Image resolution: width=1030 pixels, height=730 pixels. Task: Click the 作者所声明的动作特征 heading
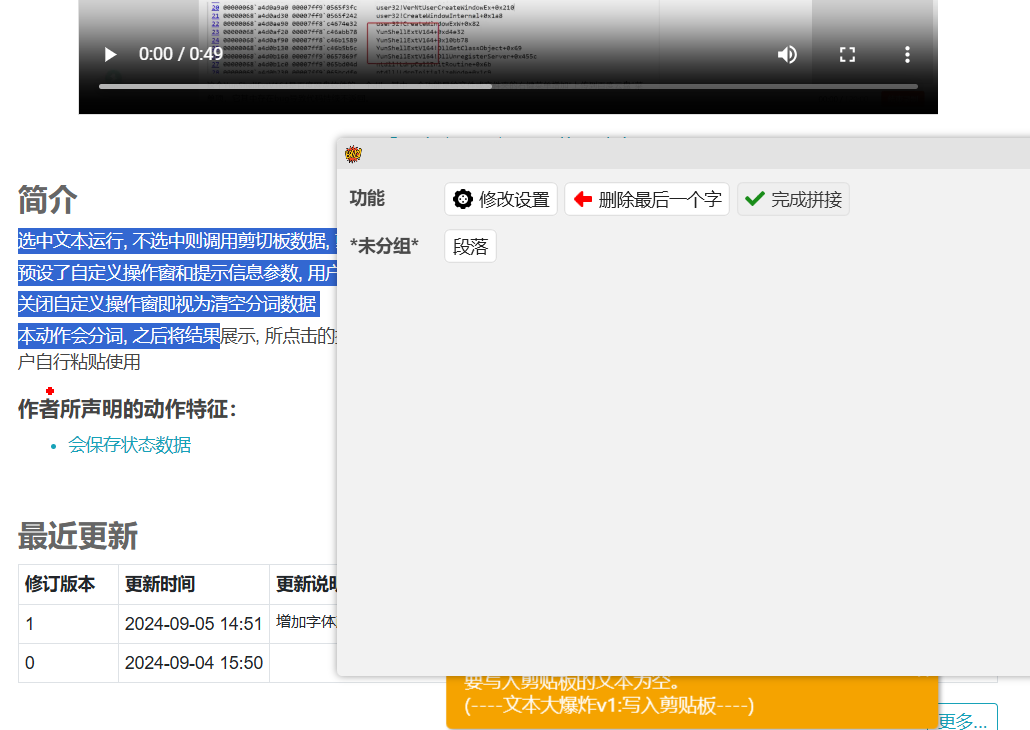(127, 409)
